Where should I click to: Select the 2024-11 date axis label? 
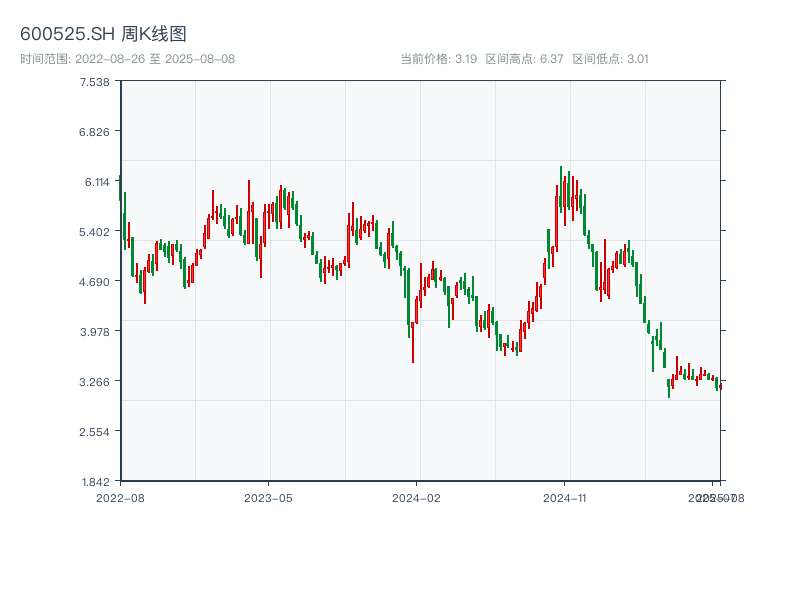coord(564,497)
